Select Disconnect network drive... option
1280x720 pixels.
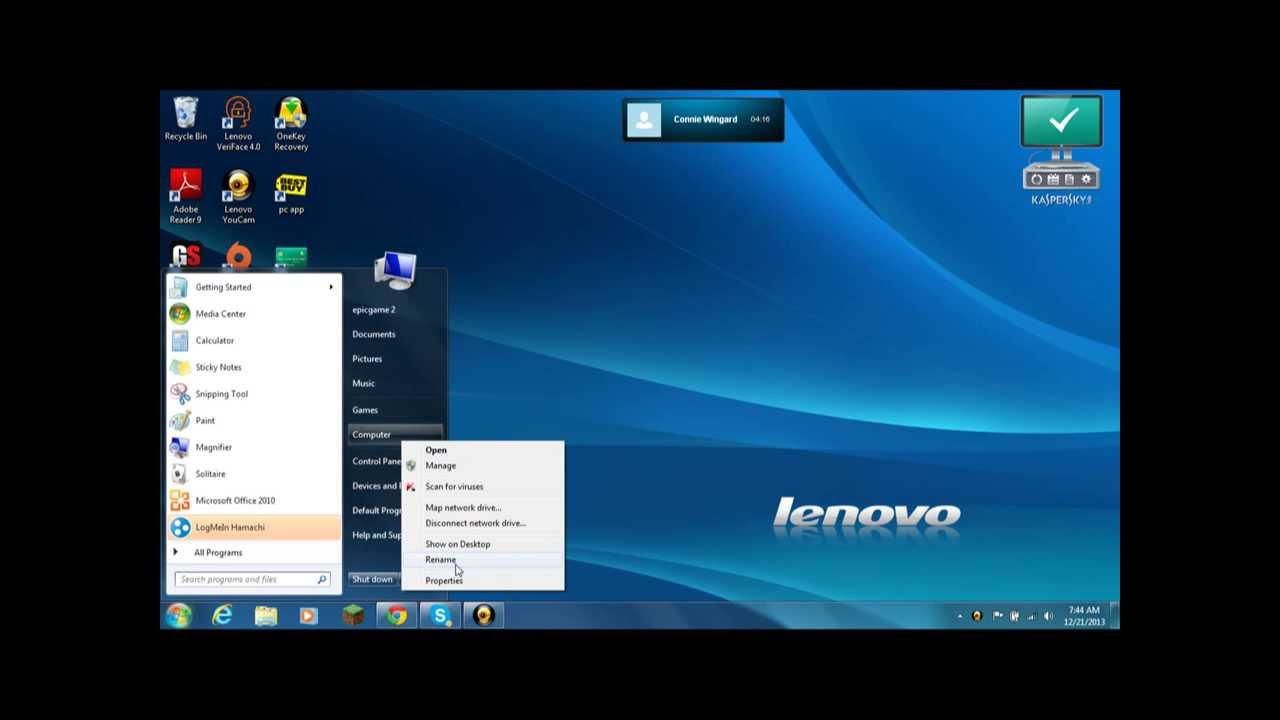(483, 523)
